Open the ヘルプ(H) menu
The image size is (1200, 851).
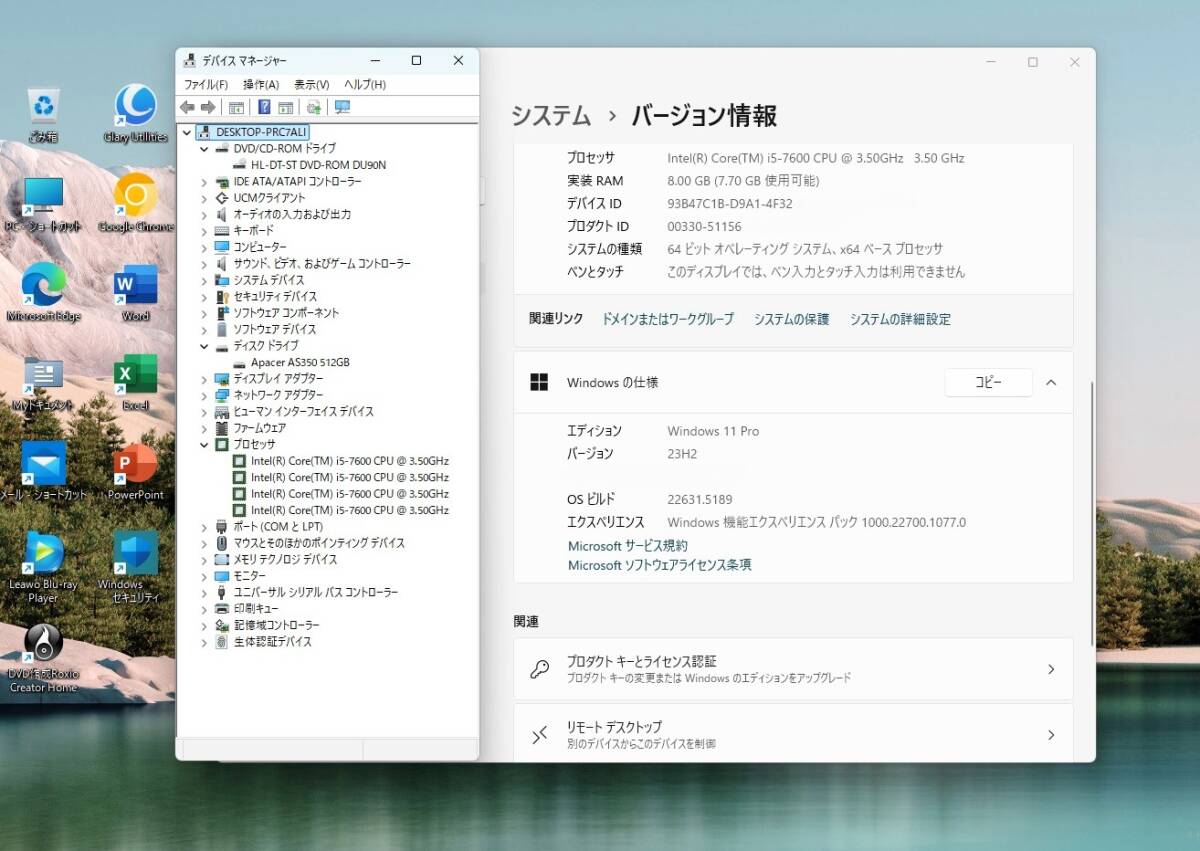[x=365, y=85]
